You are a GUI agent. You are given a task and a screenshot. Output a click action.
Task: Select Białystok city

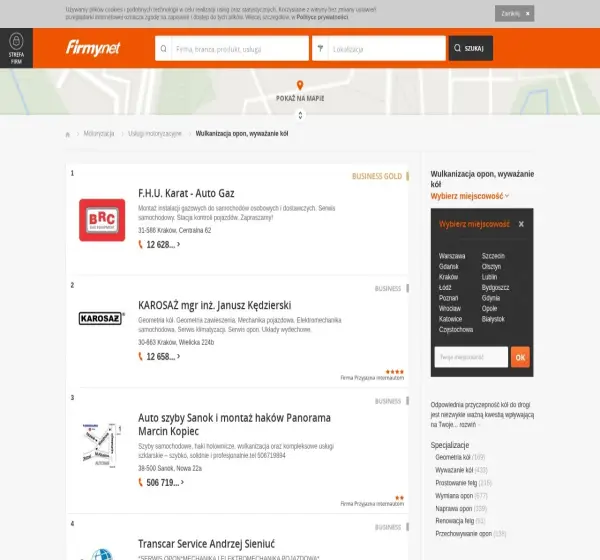click(x=493, y=319)
